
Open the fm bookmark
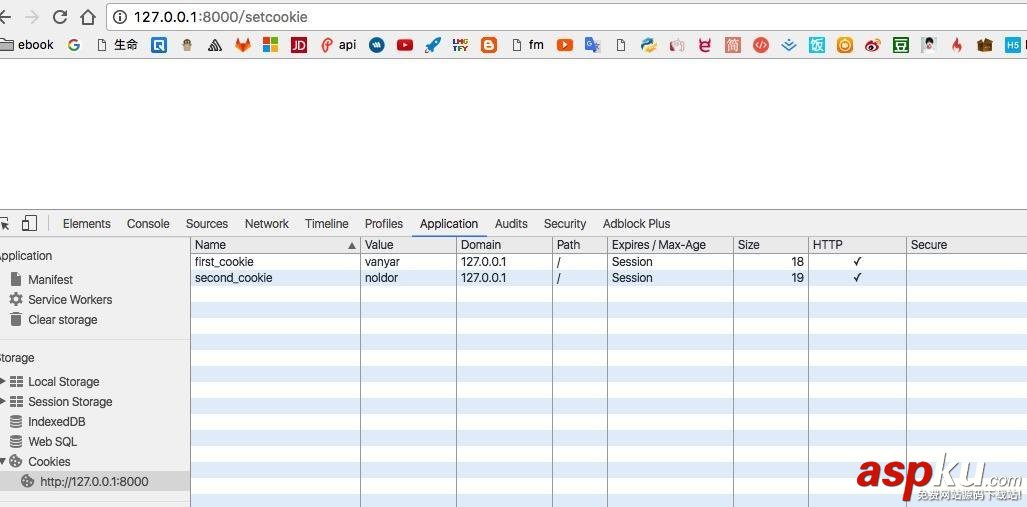528,45
